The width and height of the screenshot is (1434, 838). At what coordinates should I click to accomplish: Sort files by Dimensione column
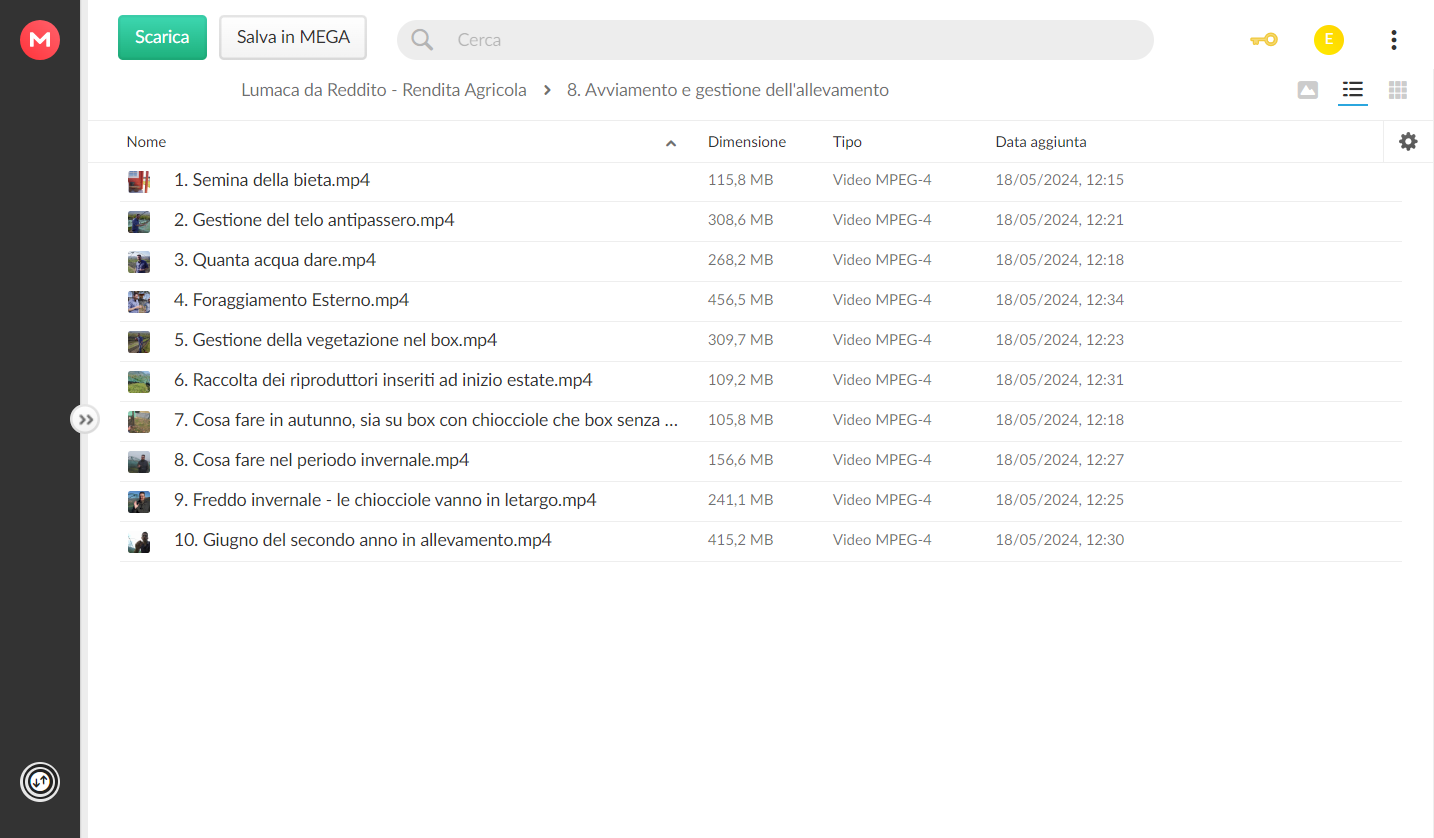[747, 142]
